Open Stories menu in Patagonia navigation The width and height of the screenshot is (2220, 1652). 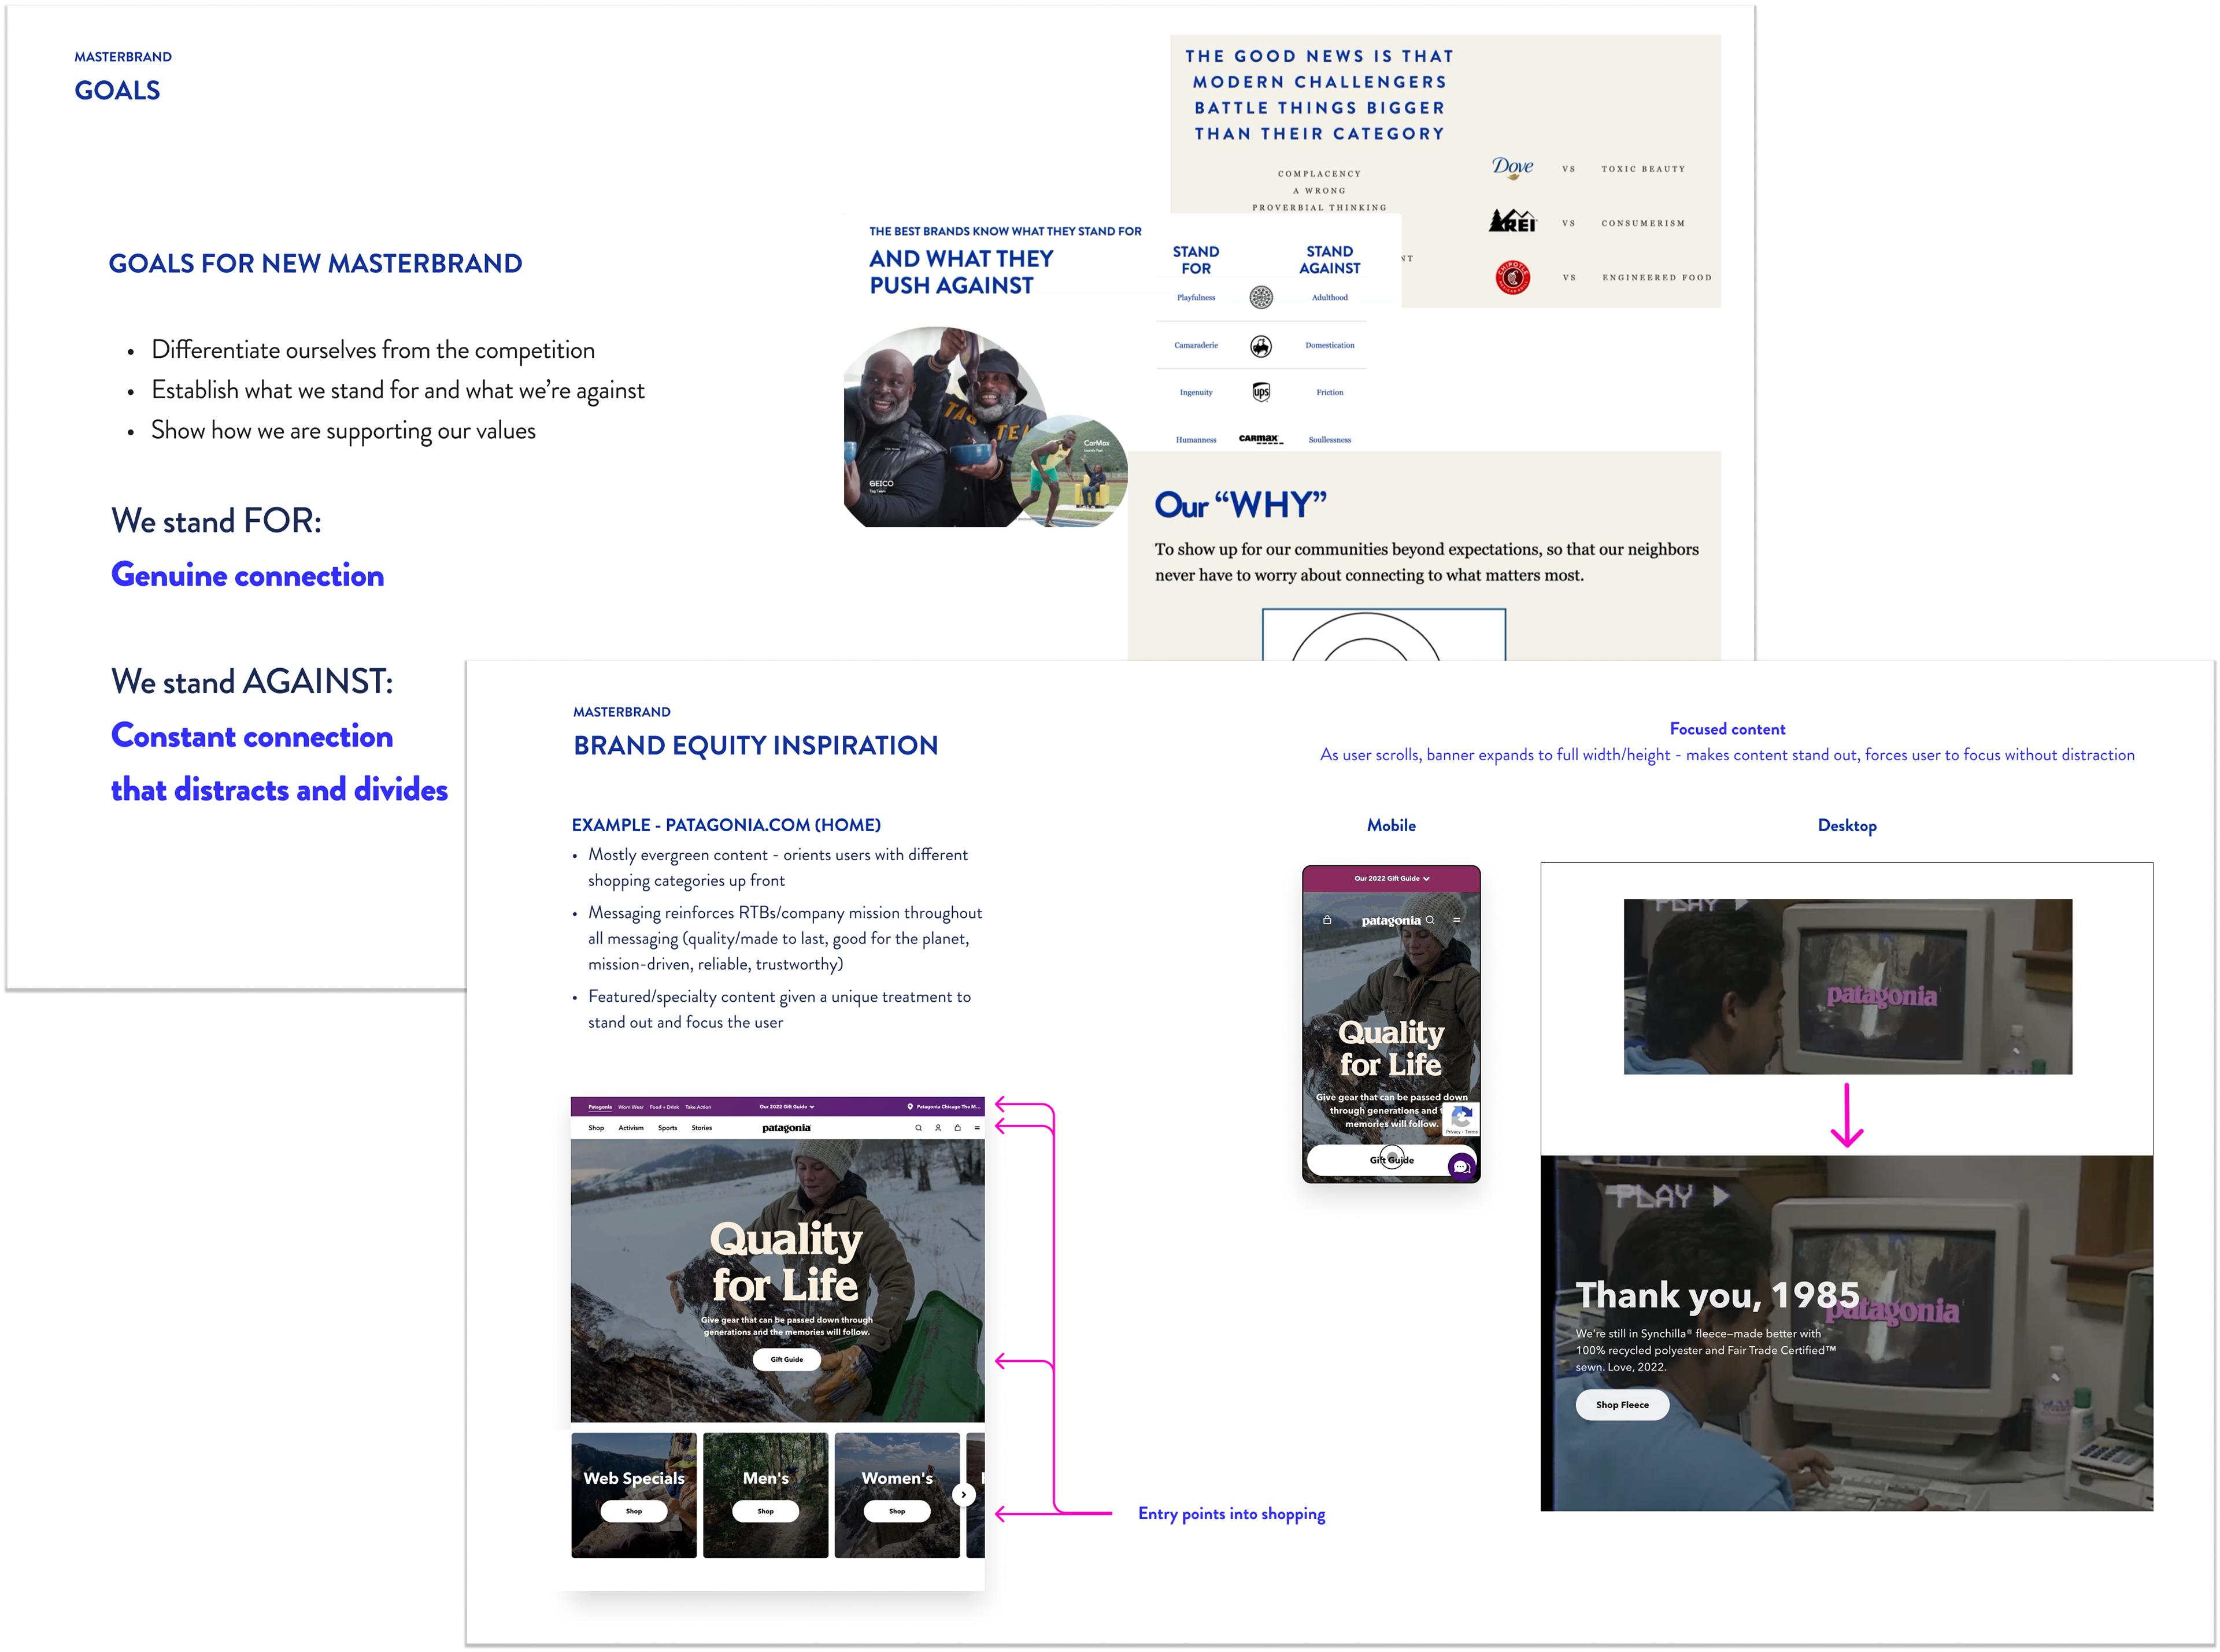702,1128
